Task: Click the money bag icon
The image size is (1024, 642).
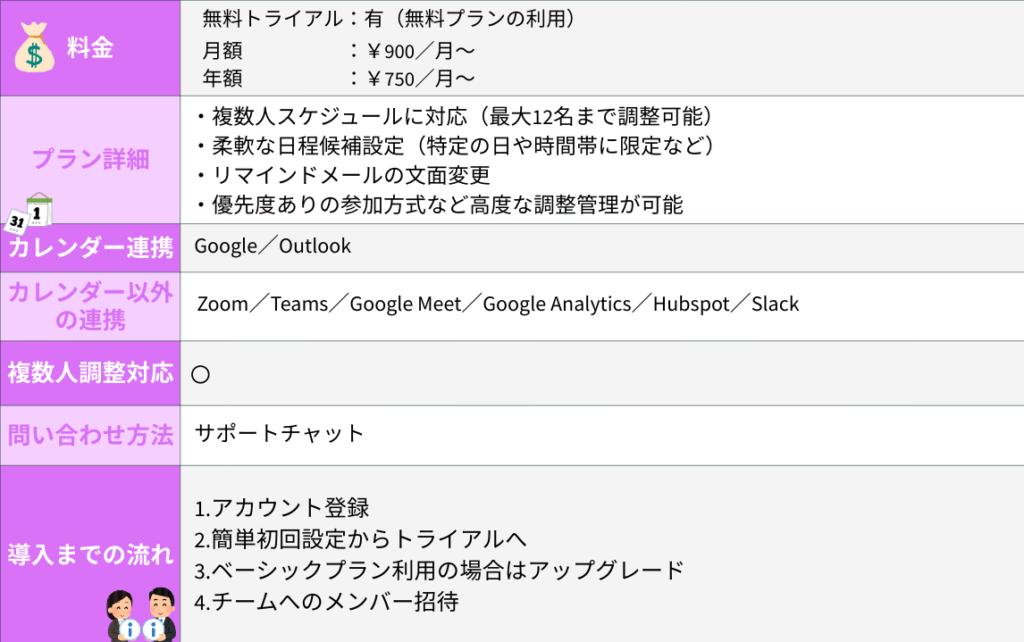Action: (34, 50)
